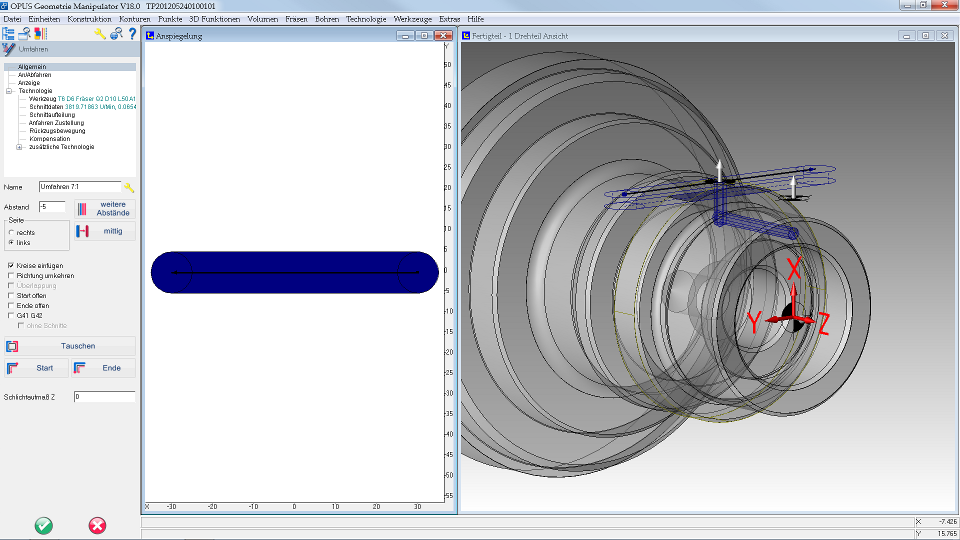The image size is (960, 540).
Task: Click the tree structure icon in toolbar
Action: click(9, 34)
